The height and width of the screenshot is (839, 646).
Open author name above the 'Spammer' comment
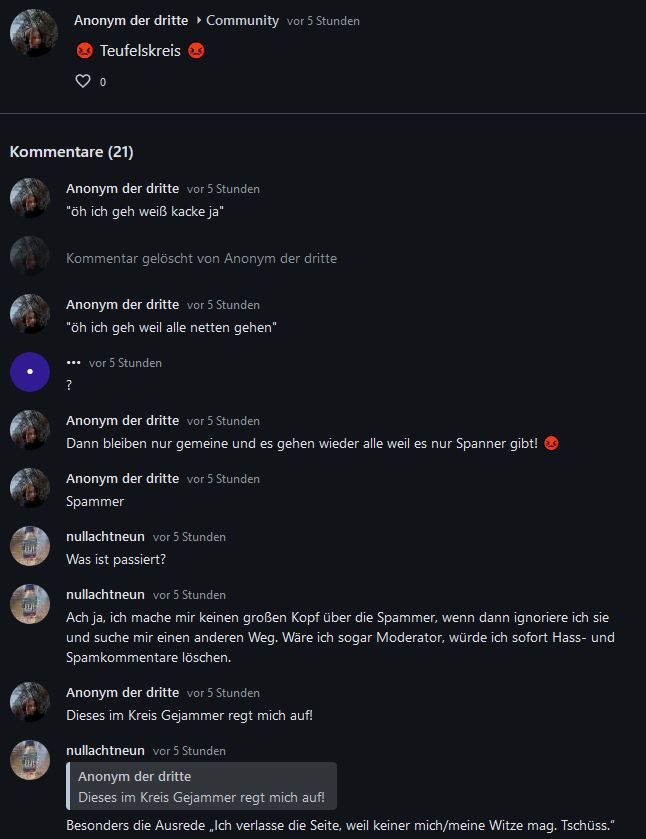[x=123, y=478]
